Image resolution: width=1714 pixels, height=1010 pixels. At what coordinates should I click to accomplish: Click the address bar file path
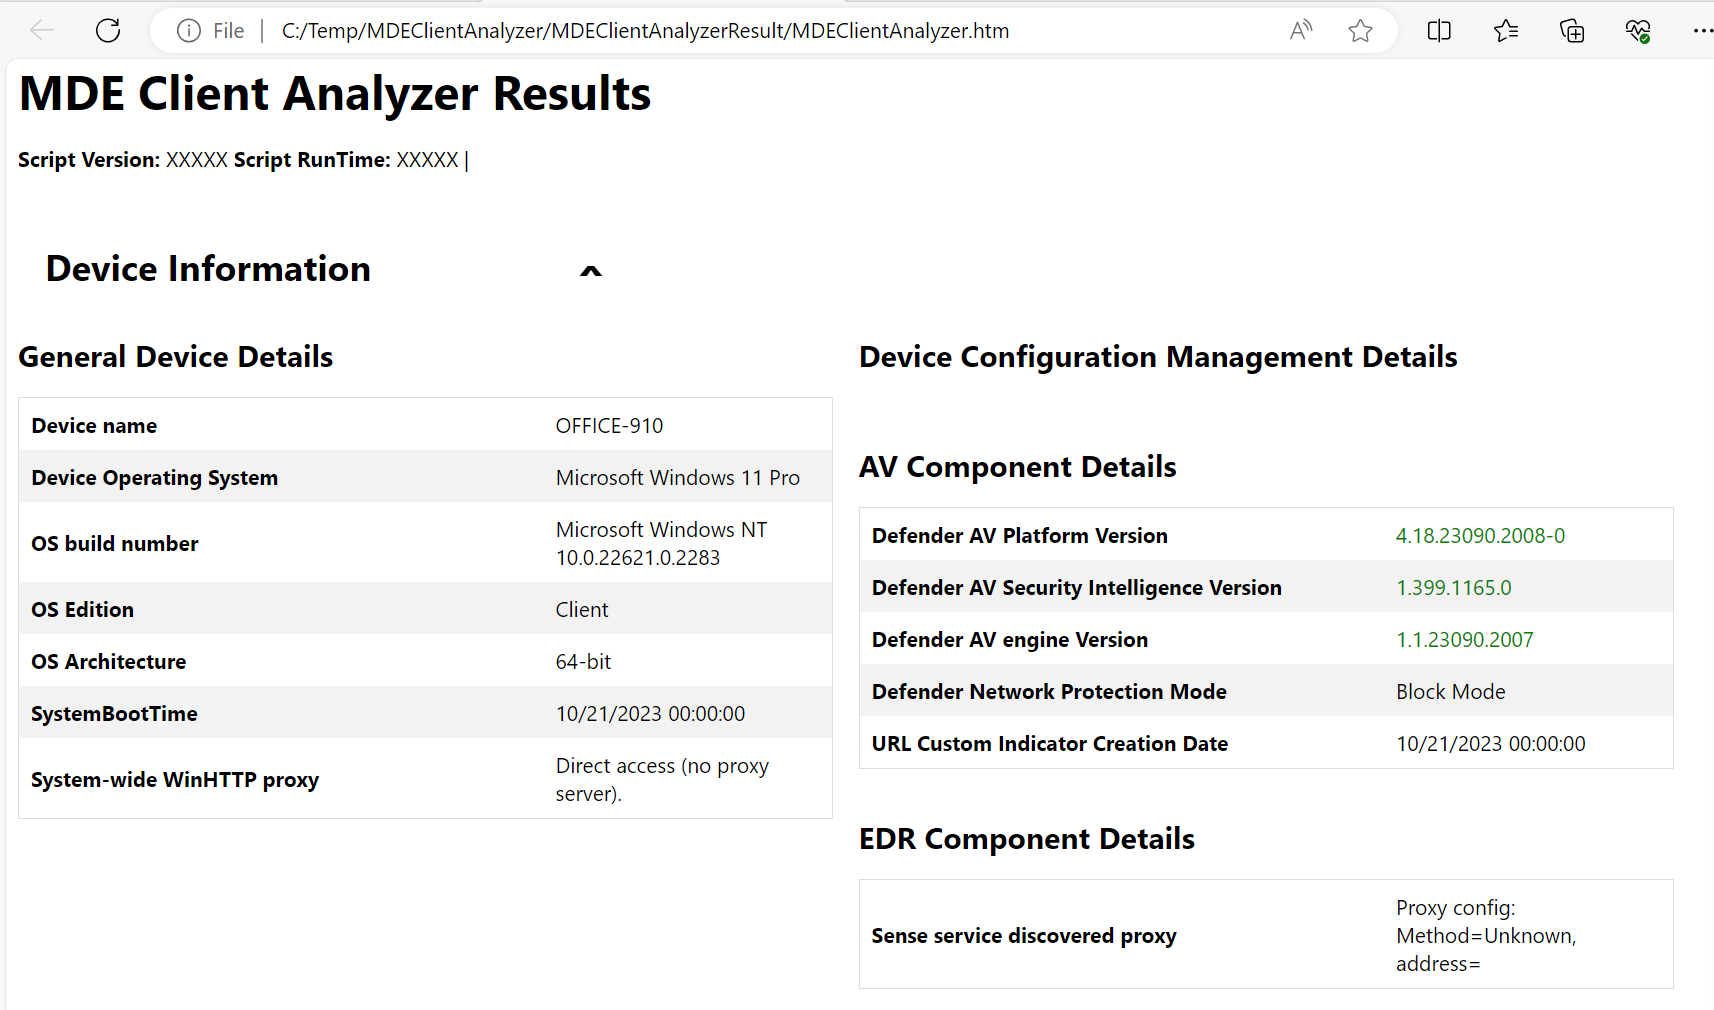point(645,31)
